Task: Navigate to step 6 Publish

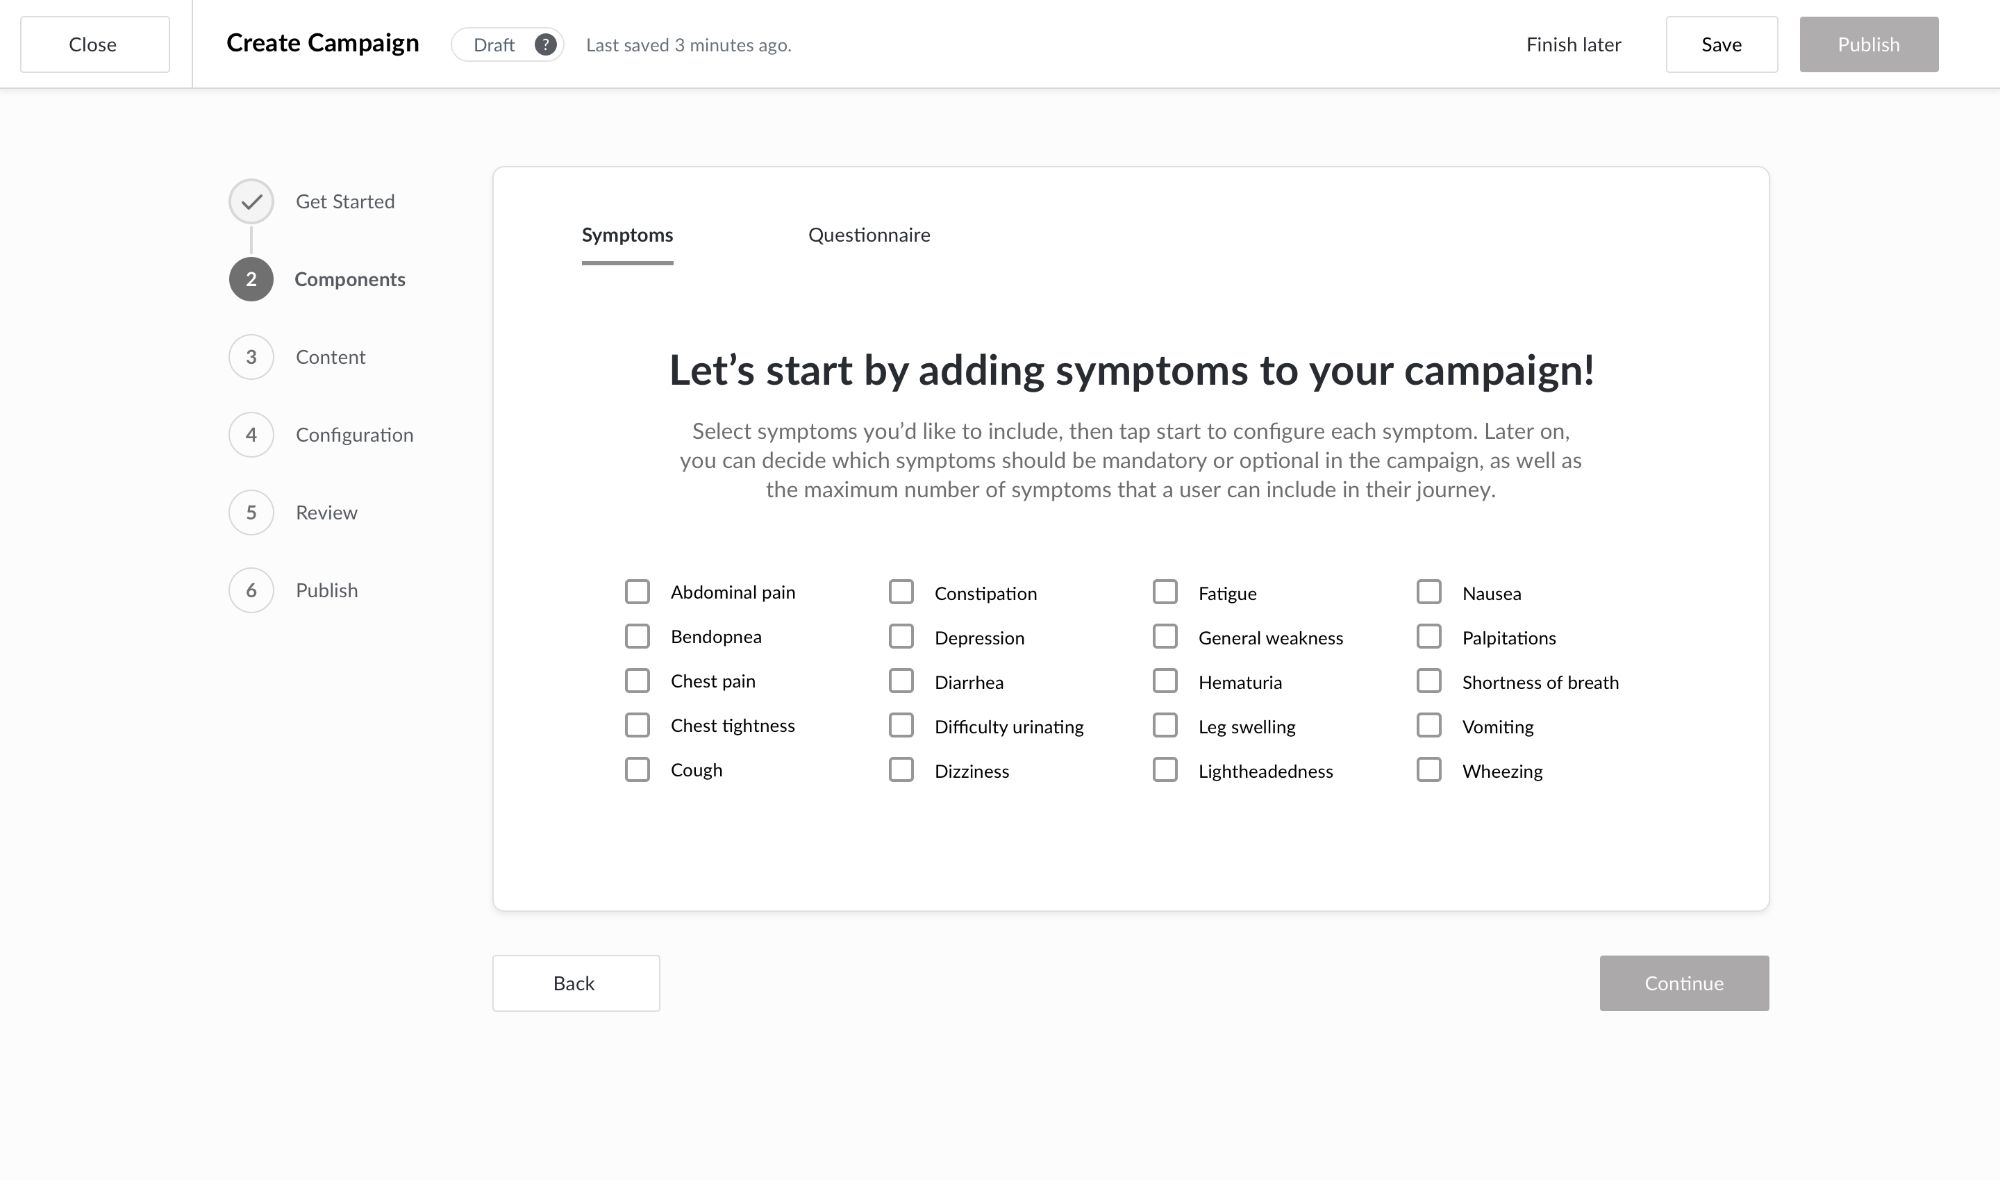Action: (x=250, y=590)
